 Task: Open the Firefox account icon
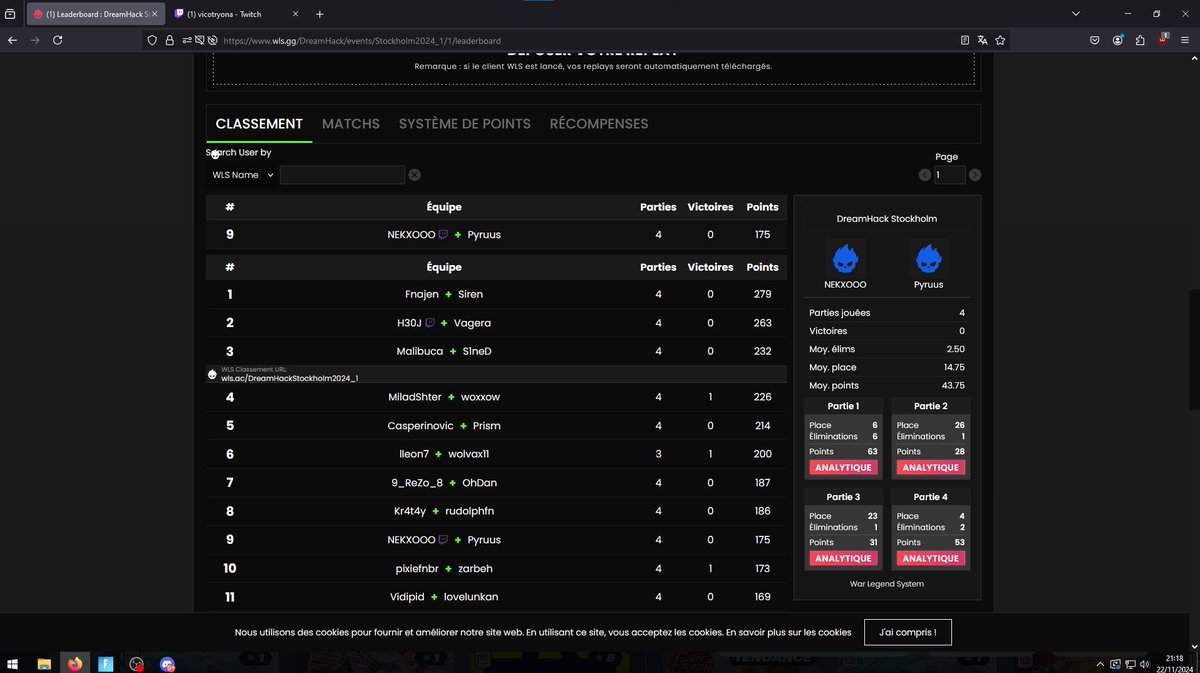1117,40
